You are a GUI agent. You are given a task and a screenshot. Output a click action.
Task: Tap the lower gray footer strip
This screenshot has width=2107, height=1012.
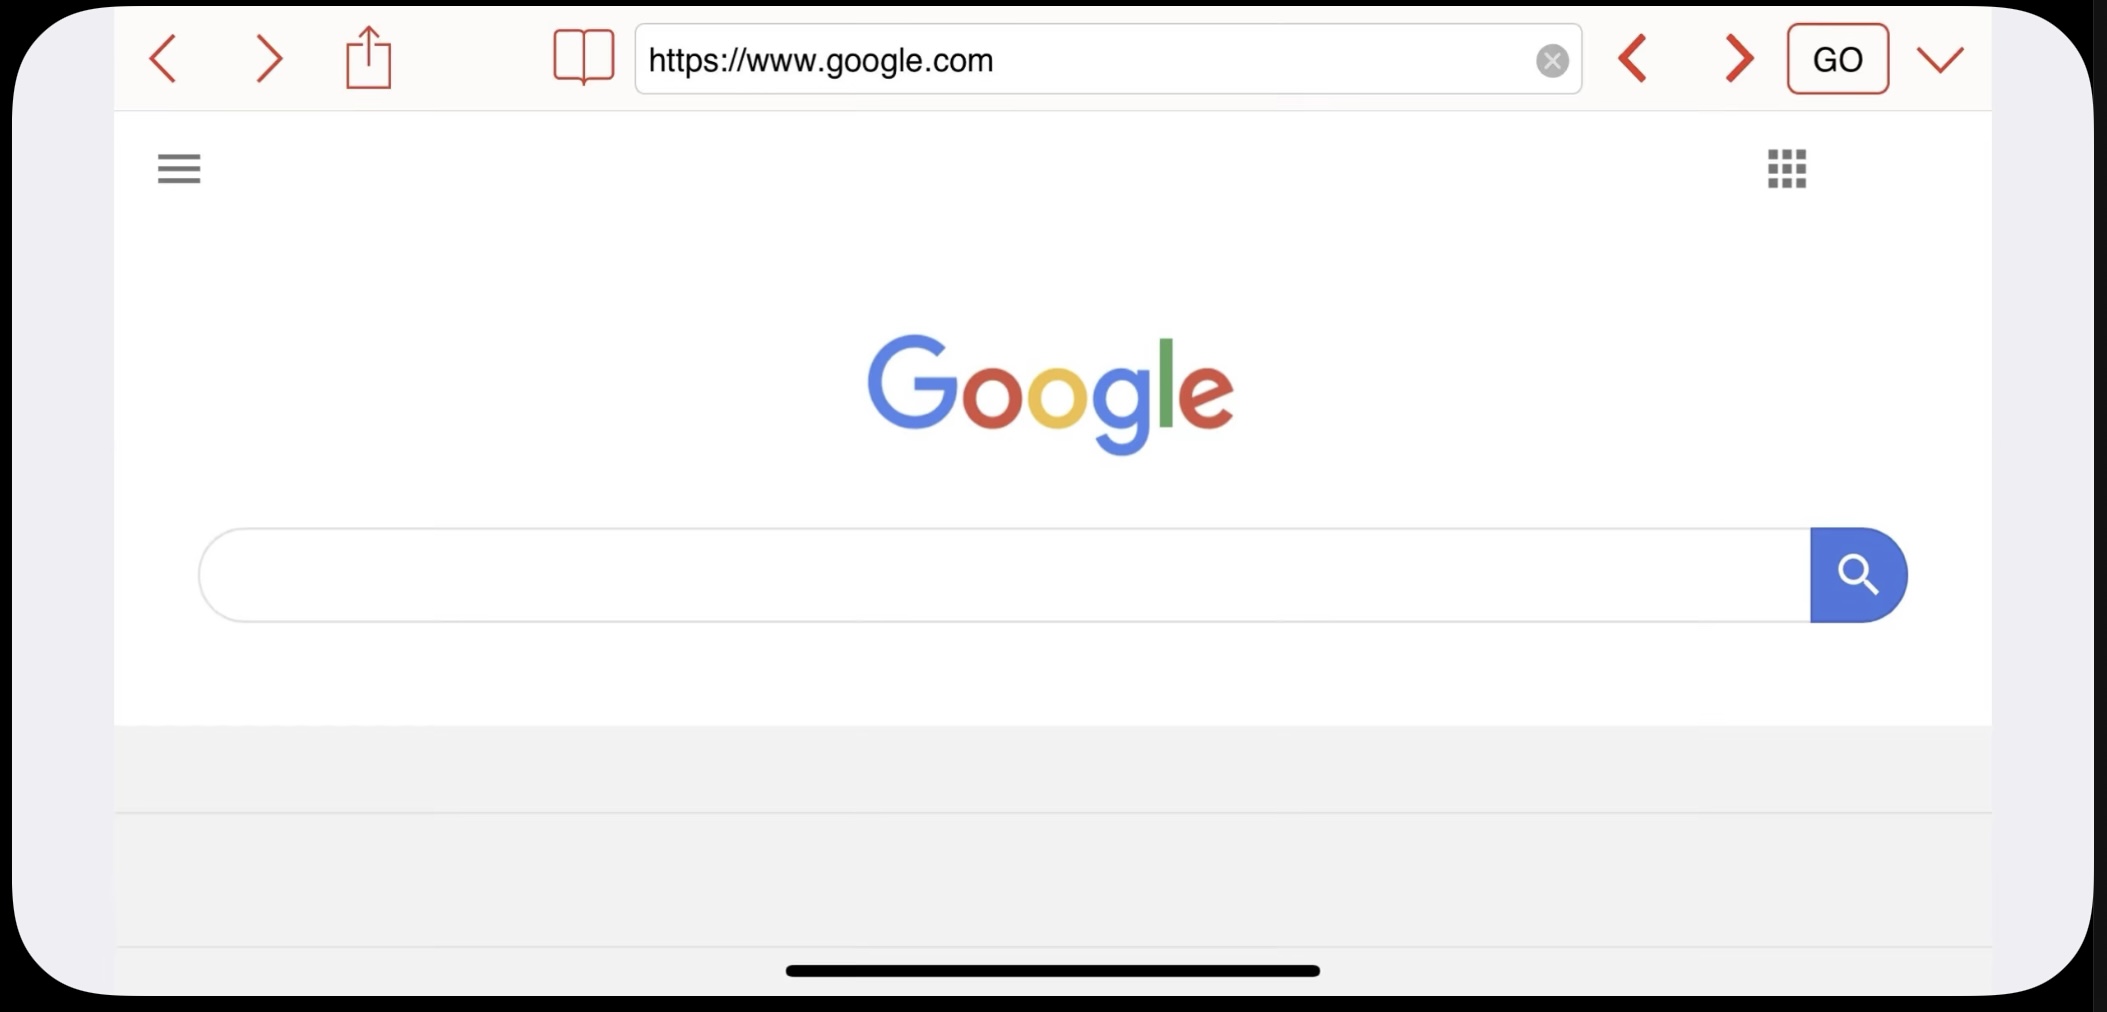[1053, 880]
